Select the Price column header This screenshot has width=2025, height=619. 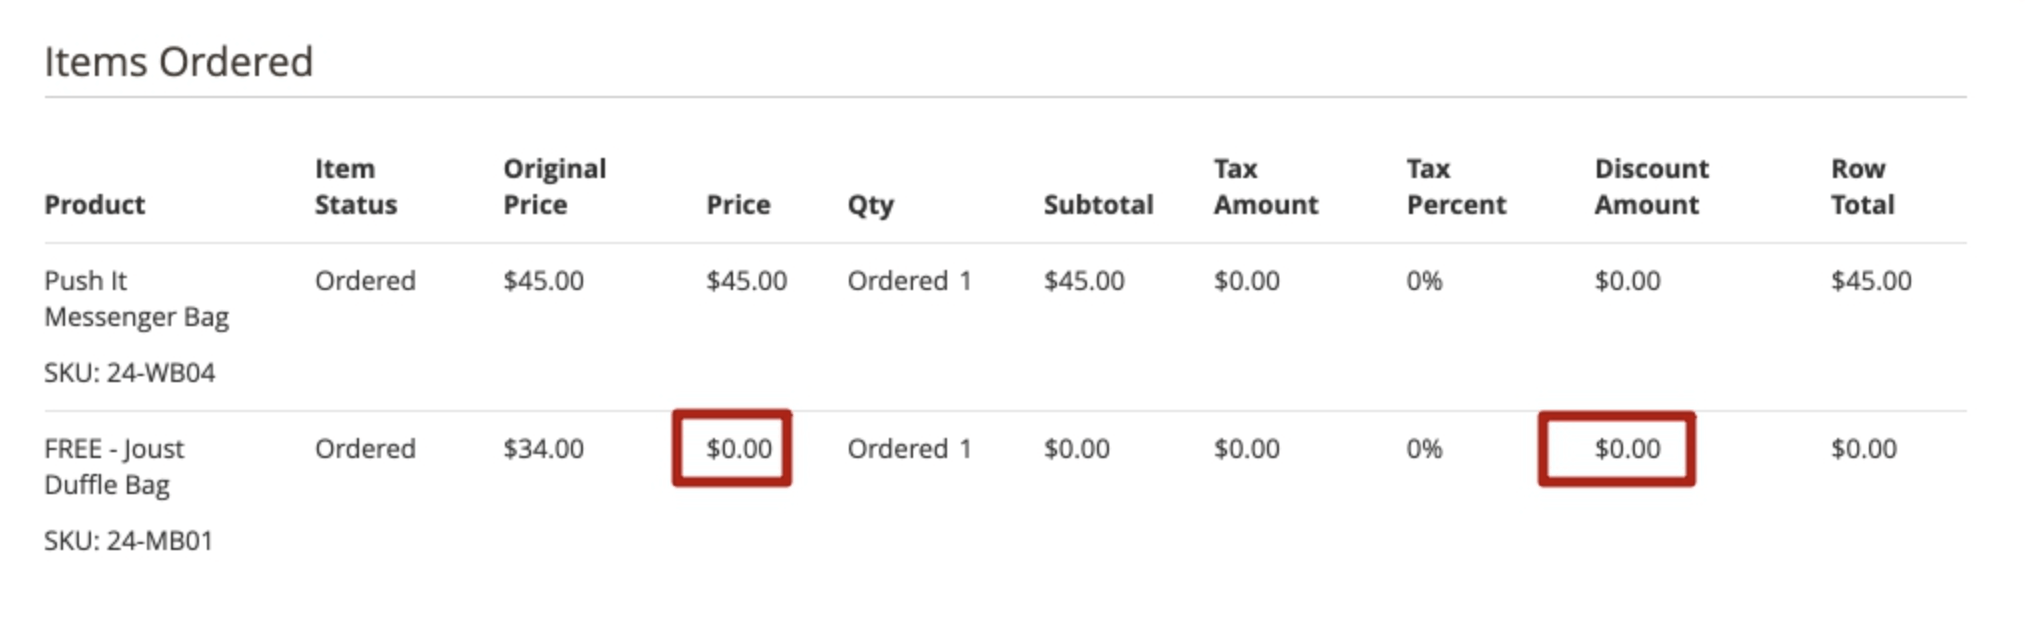pyautogui.click(x=738, y=205)
